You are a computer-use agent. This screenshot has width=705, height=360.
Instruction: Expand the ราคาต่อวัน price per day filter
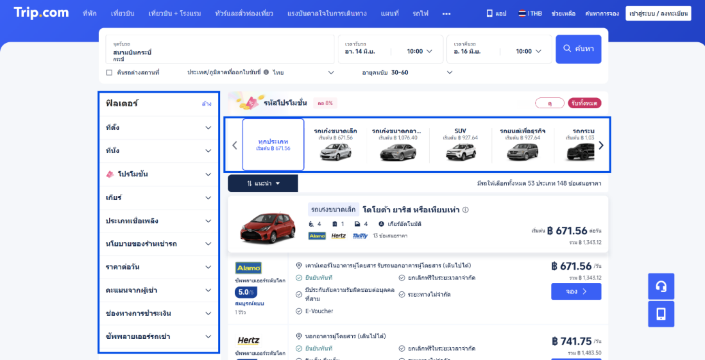[158, 267]
